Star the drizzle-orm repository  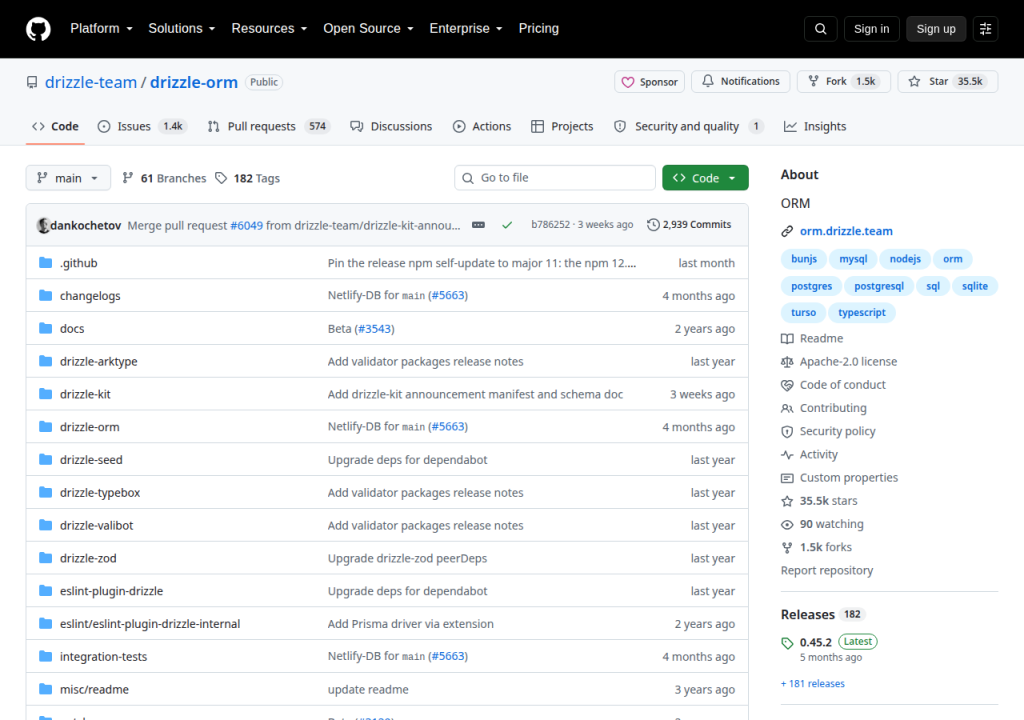(948, 82)
